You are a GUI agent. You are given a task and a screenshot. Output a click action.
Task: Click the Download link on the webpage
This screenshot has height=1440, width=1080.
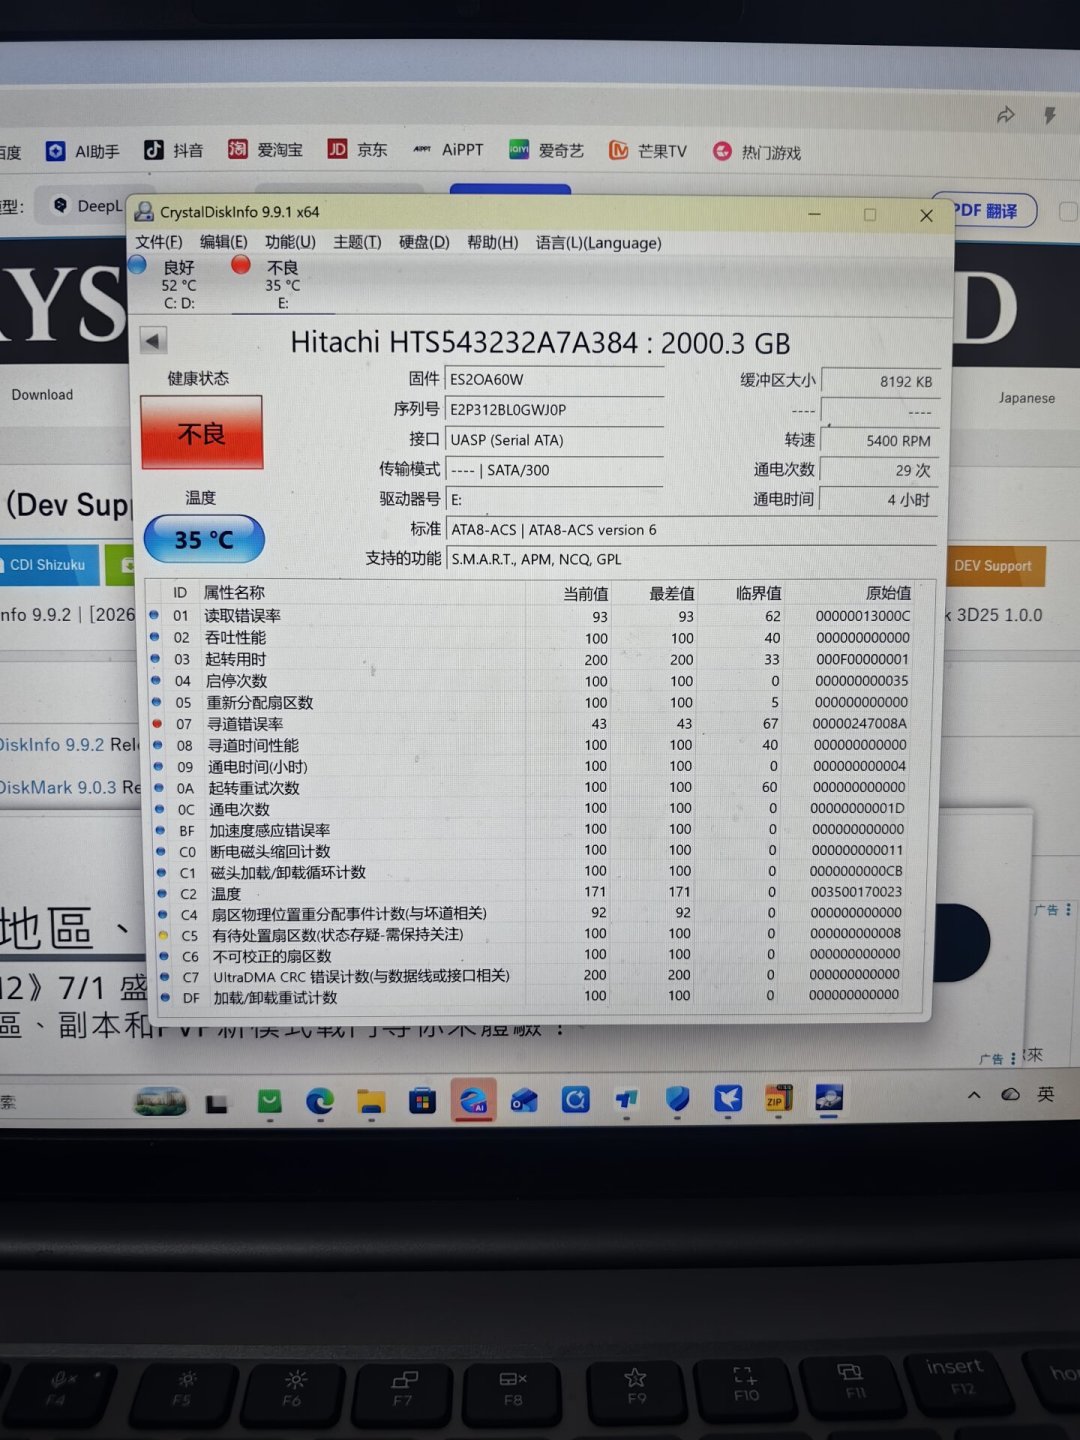[x=42, y=395]
